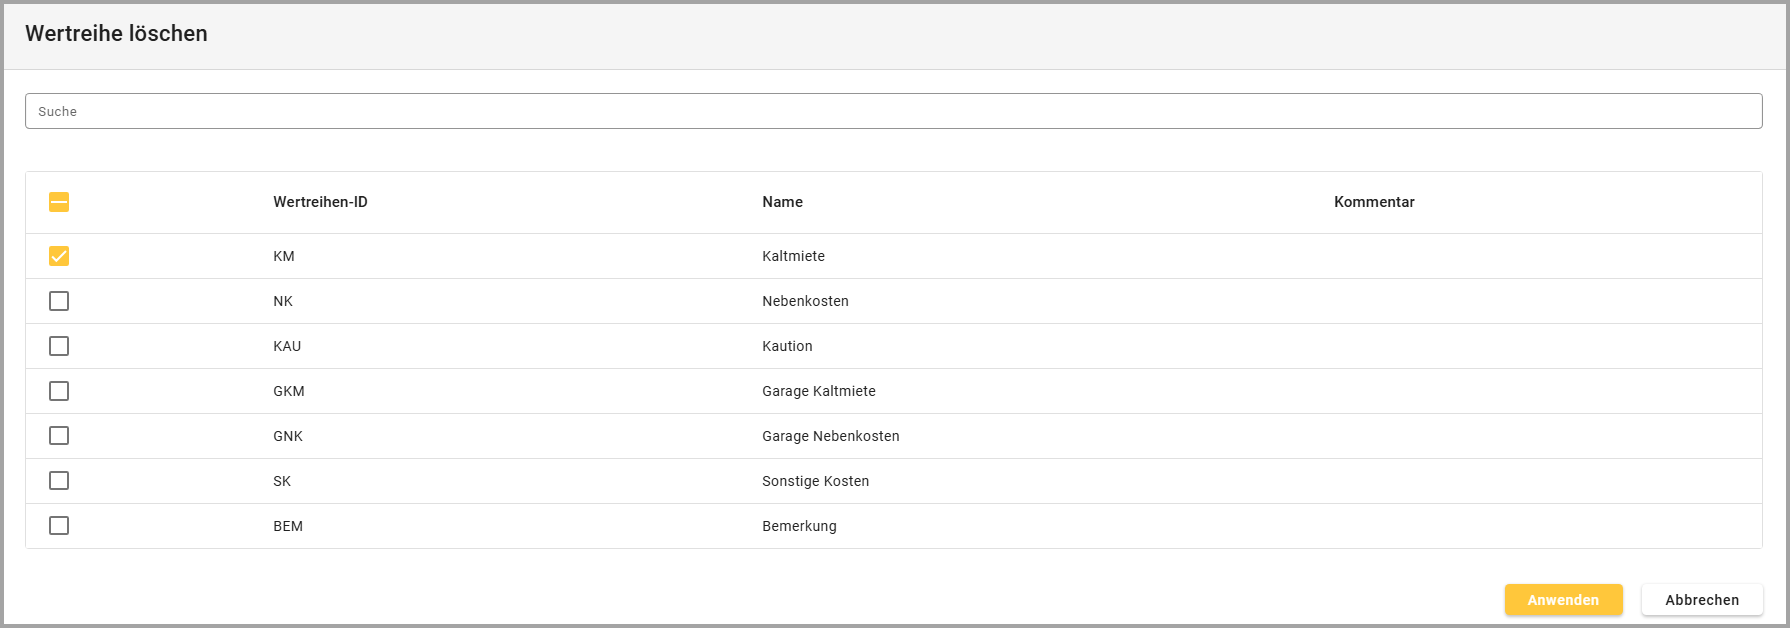The image size is (1790, 628).
Task: Click the Garage Kaltmiete name cell
Action: click(818, 391)
